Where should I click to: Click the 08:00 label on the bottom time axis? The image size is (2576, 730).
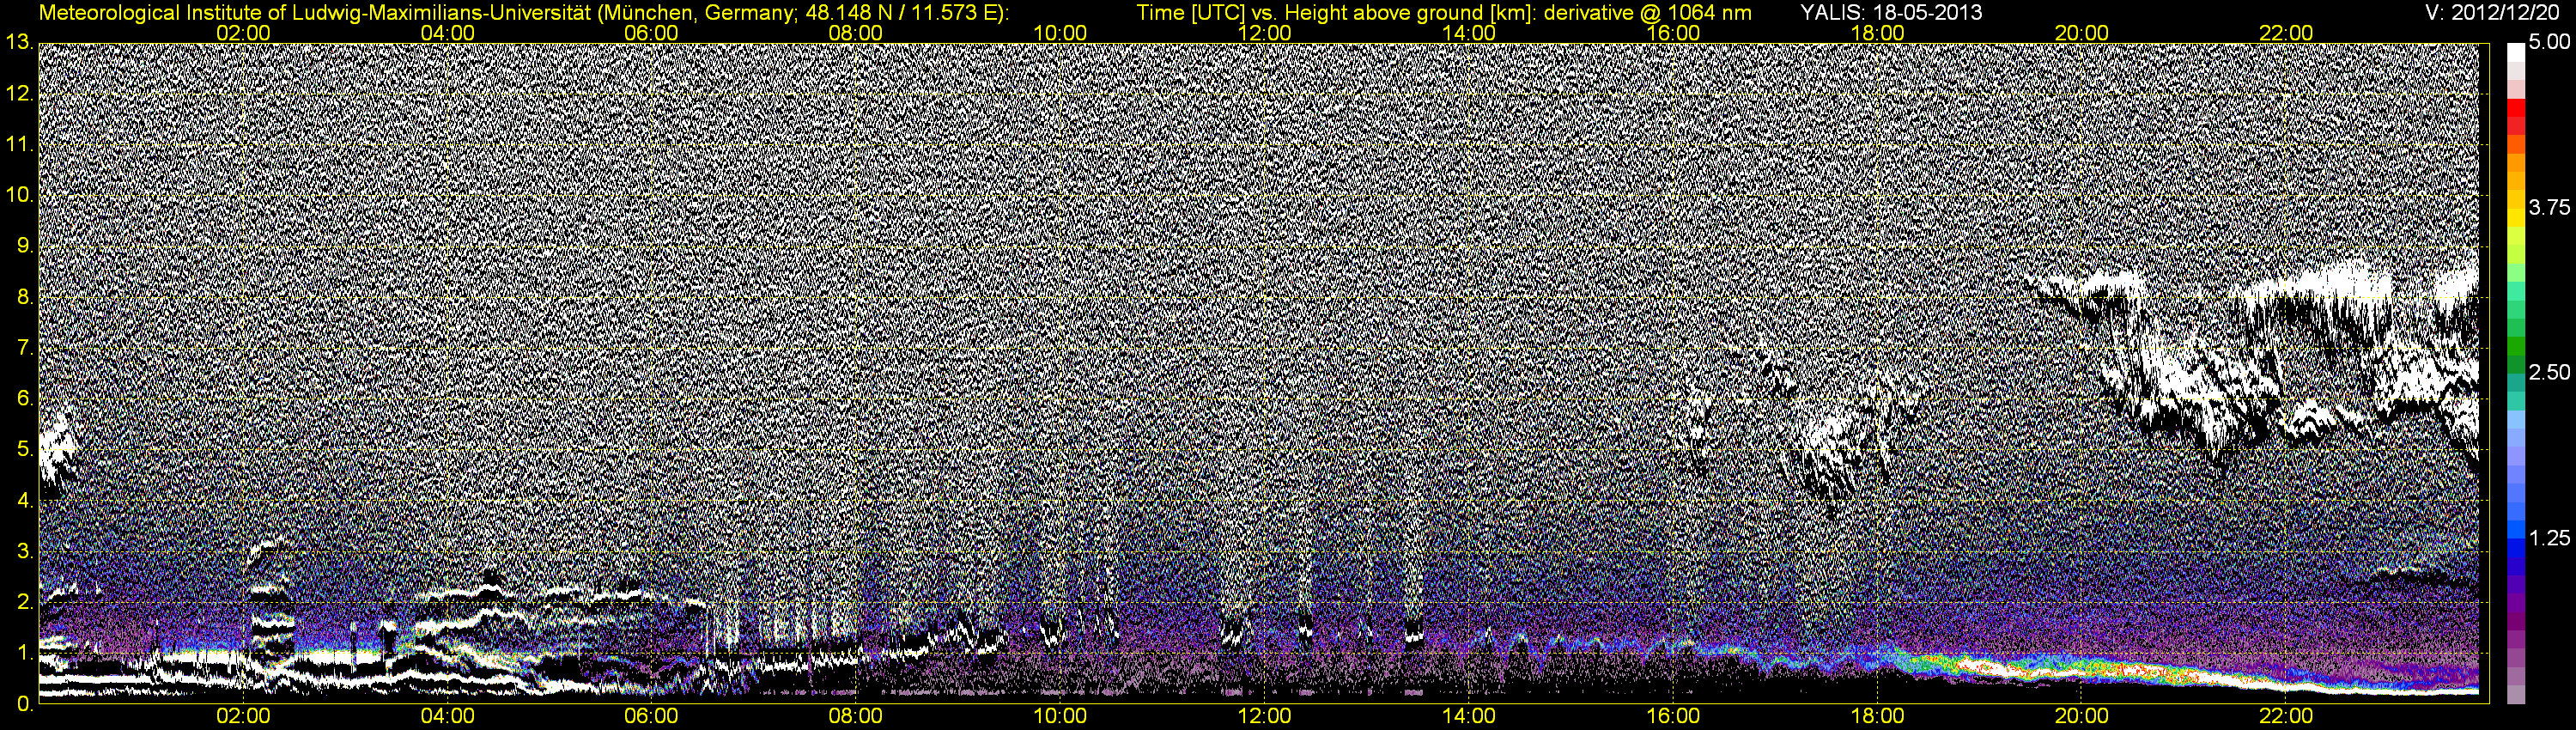coord(856,717)
